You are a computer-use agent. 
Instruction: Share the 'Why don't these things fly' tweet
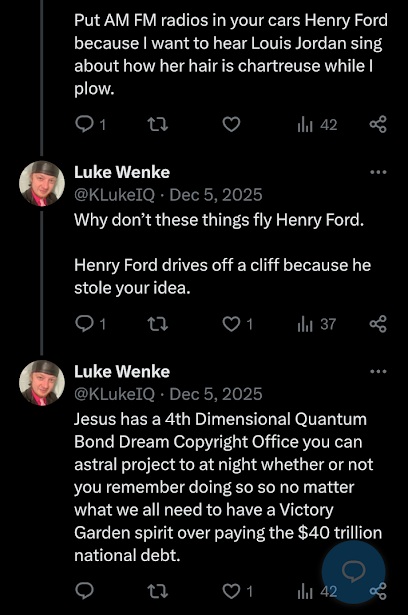click(x=378, y=324)
